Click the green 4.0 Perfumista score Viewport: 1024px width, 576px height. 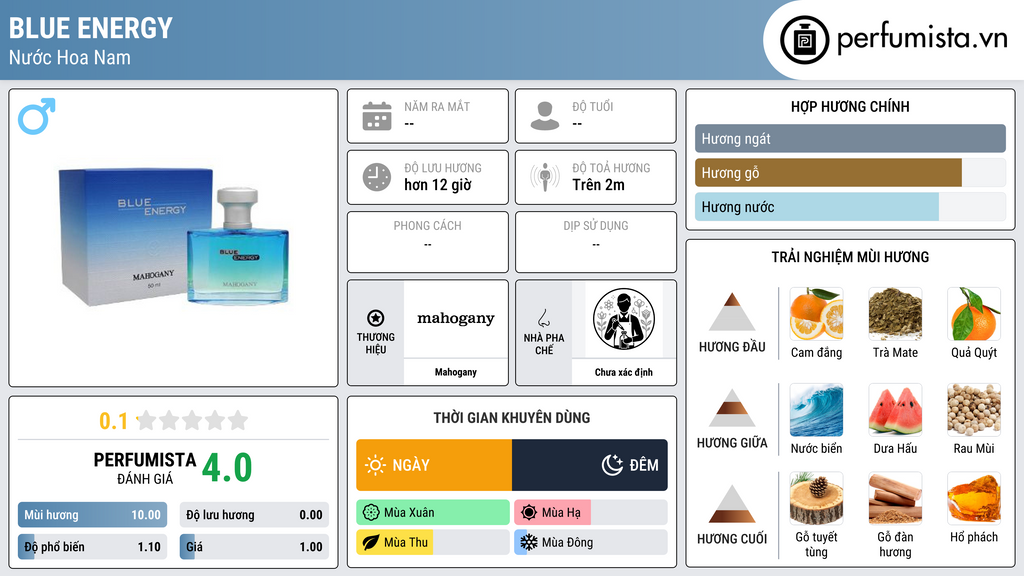click(x=227, y=468)
